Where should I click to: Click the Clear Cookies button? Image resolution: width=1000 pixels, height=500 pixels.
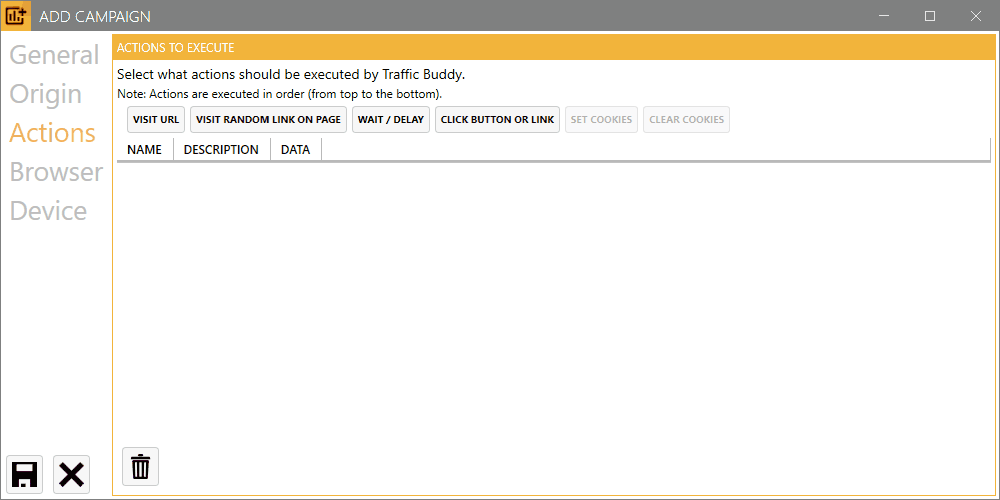[687, 119]
